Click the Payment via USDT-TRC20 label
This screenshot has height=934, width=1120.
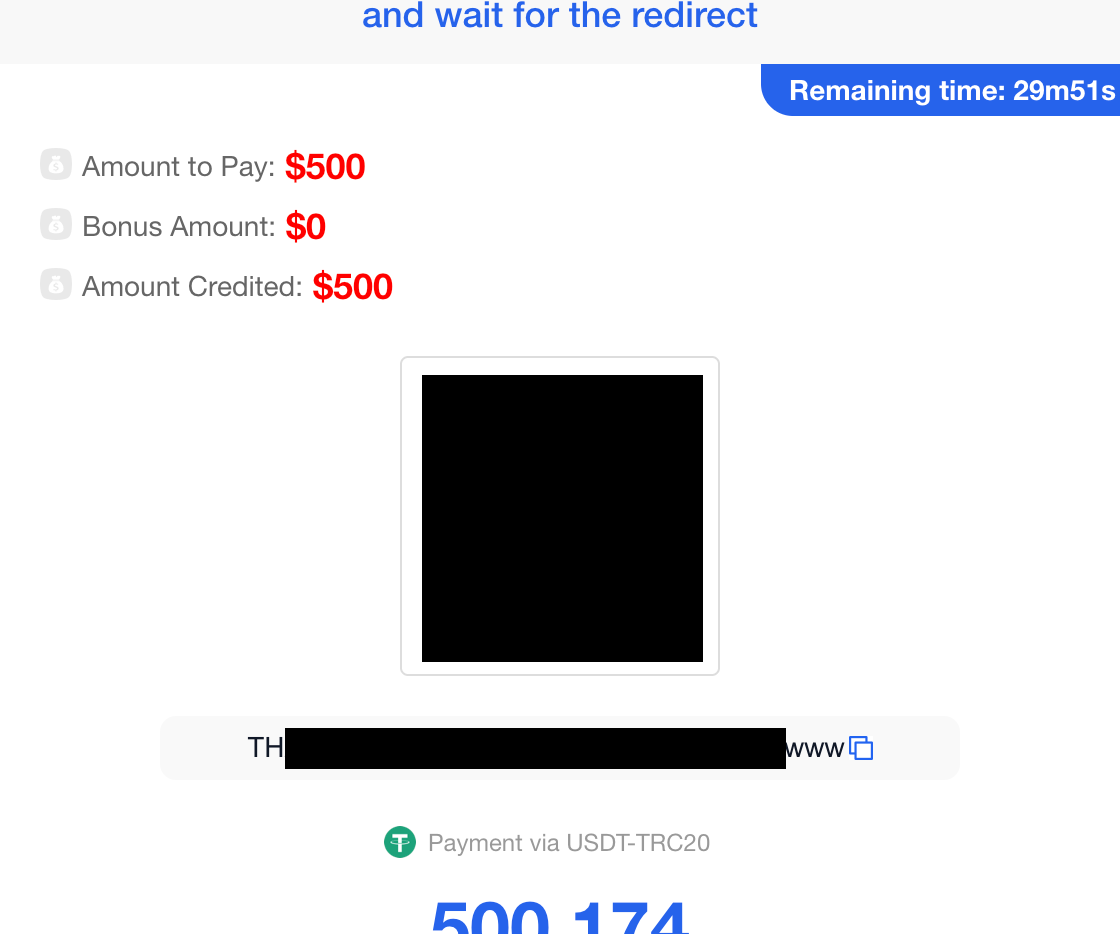[x=568, y=842]
